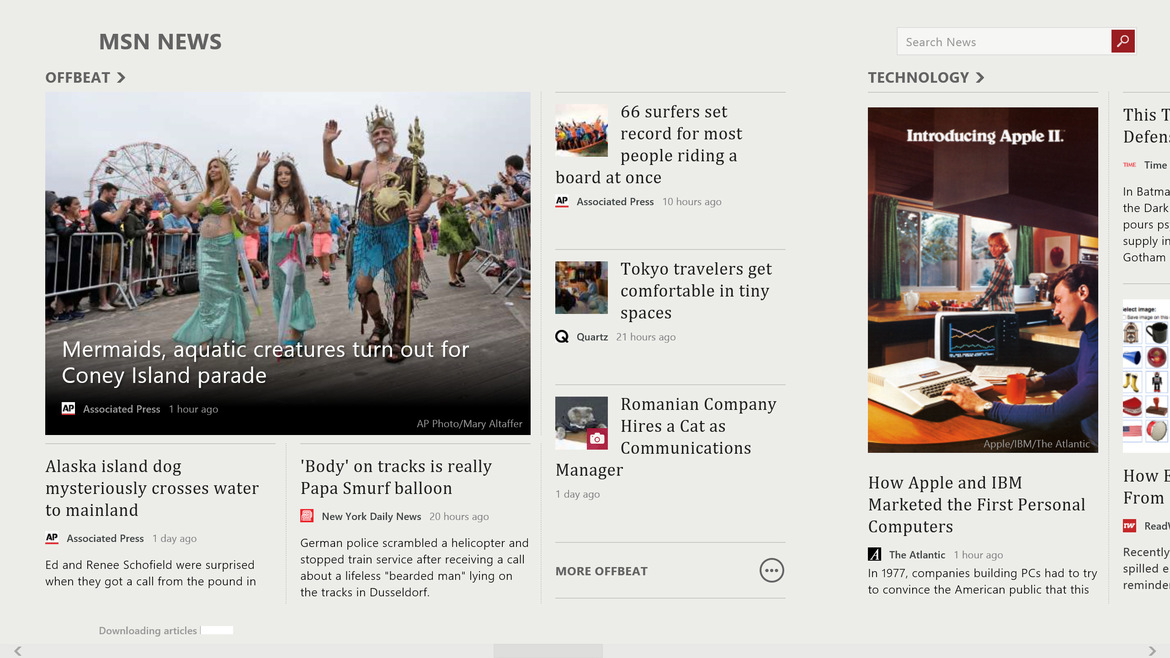Click the Romanian Company cat thumbnail
The height and width of the screenshot is (658, 1170).
tap(581, 422)
